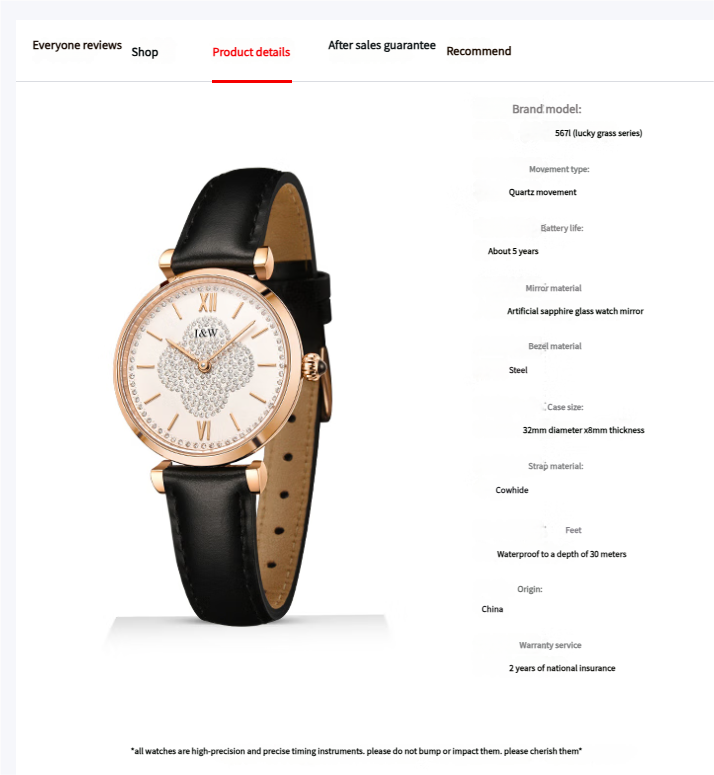Click Waterproof to 30 meters text
This screenshot has width=714, height=775.
tap(561, 554)
